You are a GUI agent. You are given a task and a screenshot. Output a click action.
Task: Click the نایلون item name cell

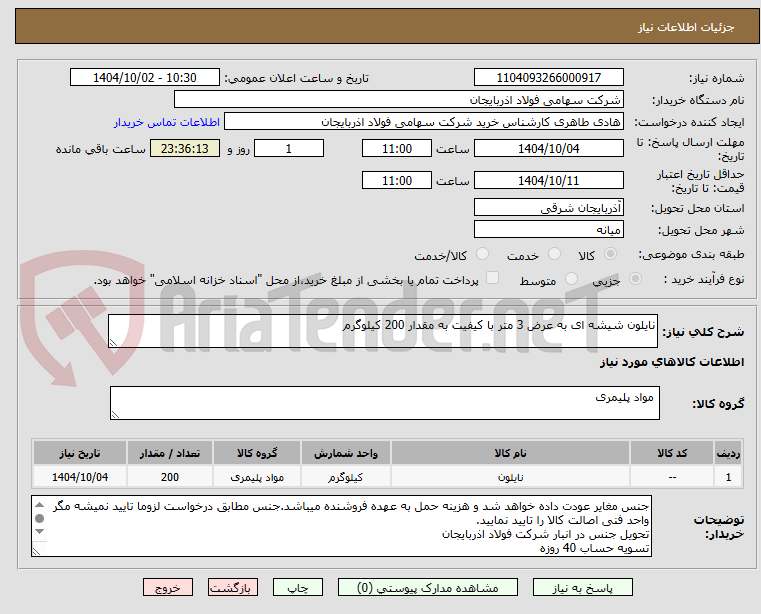click(x=510, y=477)
